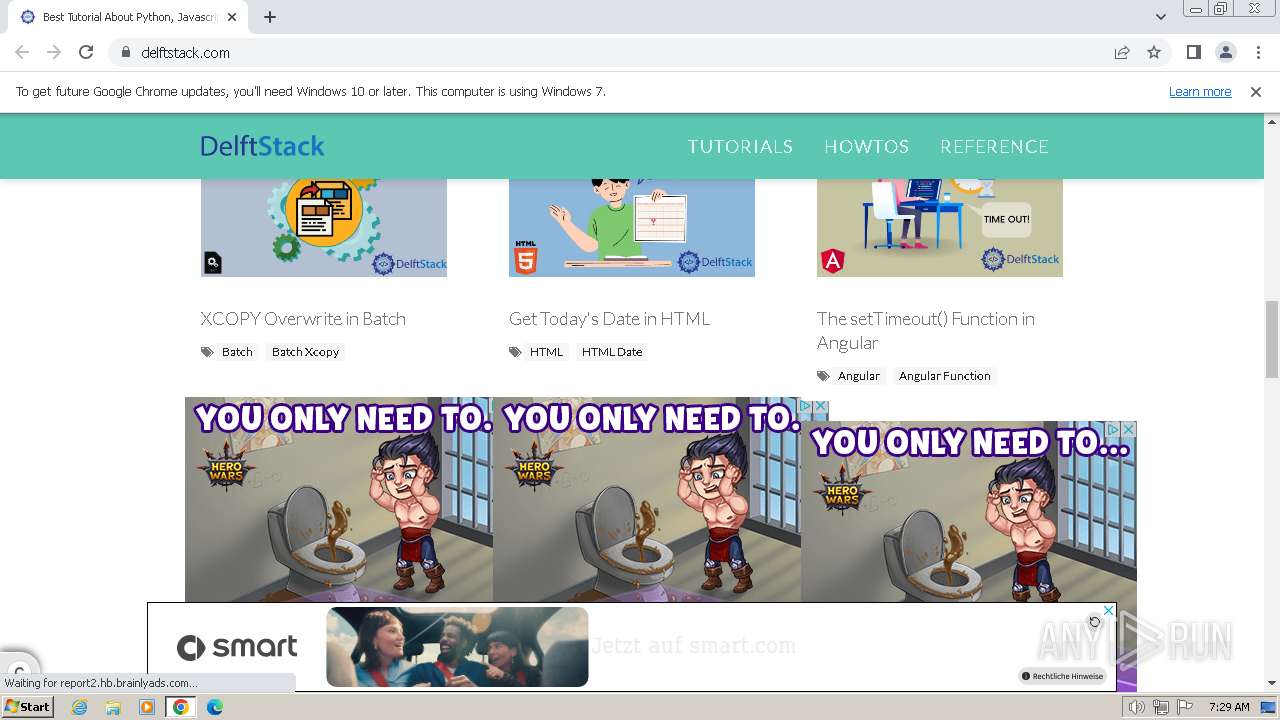
Task: Click the 7:29 AM clock
Action: tap(1229, 707)
